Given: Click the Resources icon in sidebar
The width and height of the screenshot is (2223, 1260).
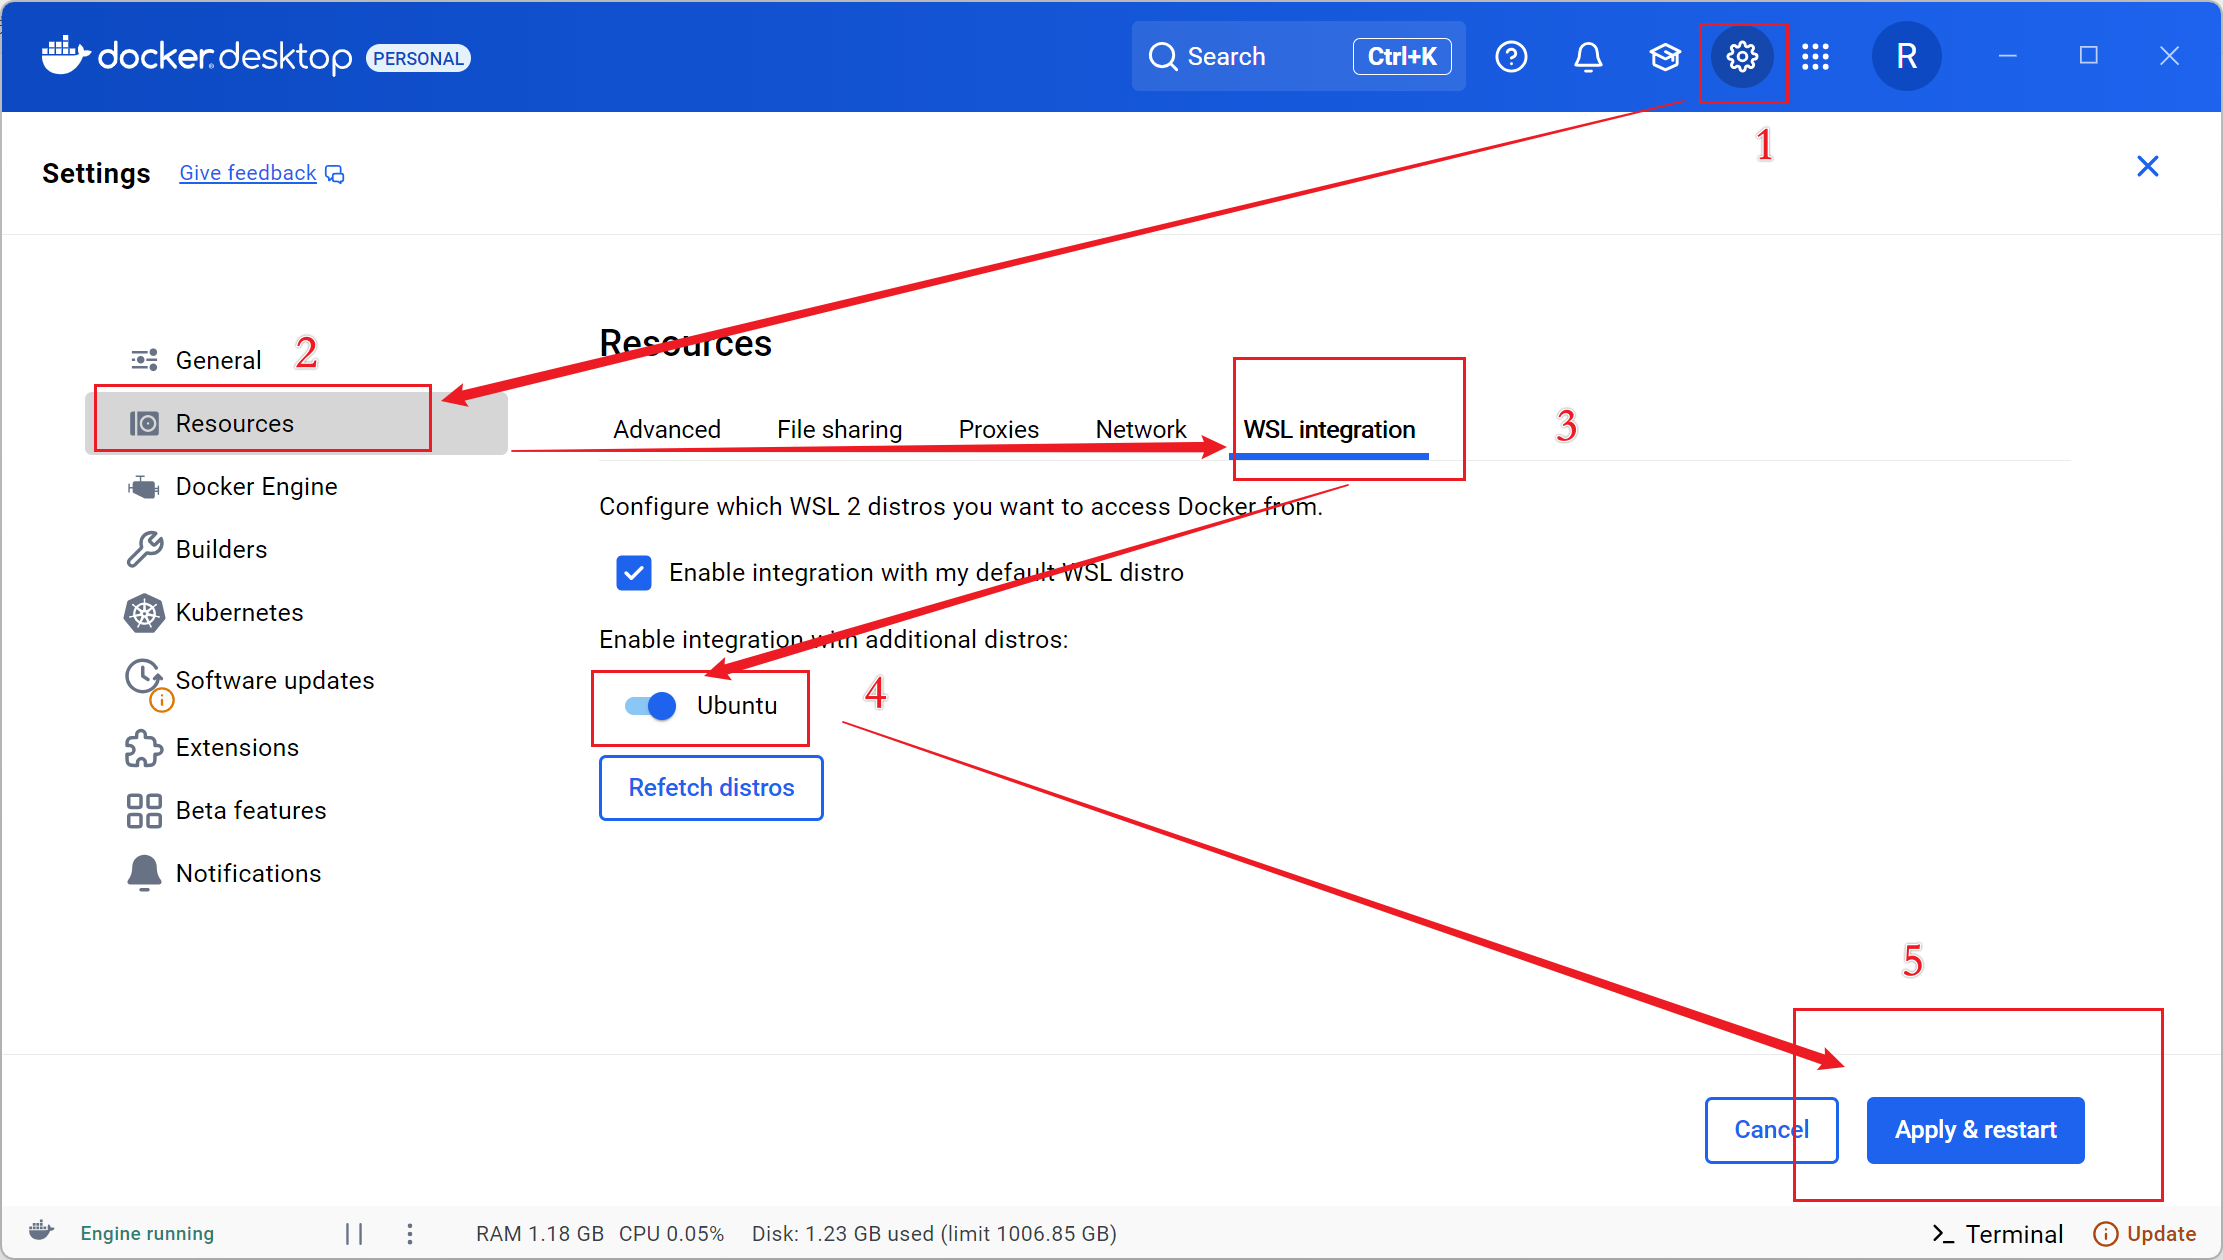Looking at the screenshot, I should click(x=144, y=423).
